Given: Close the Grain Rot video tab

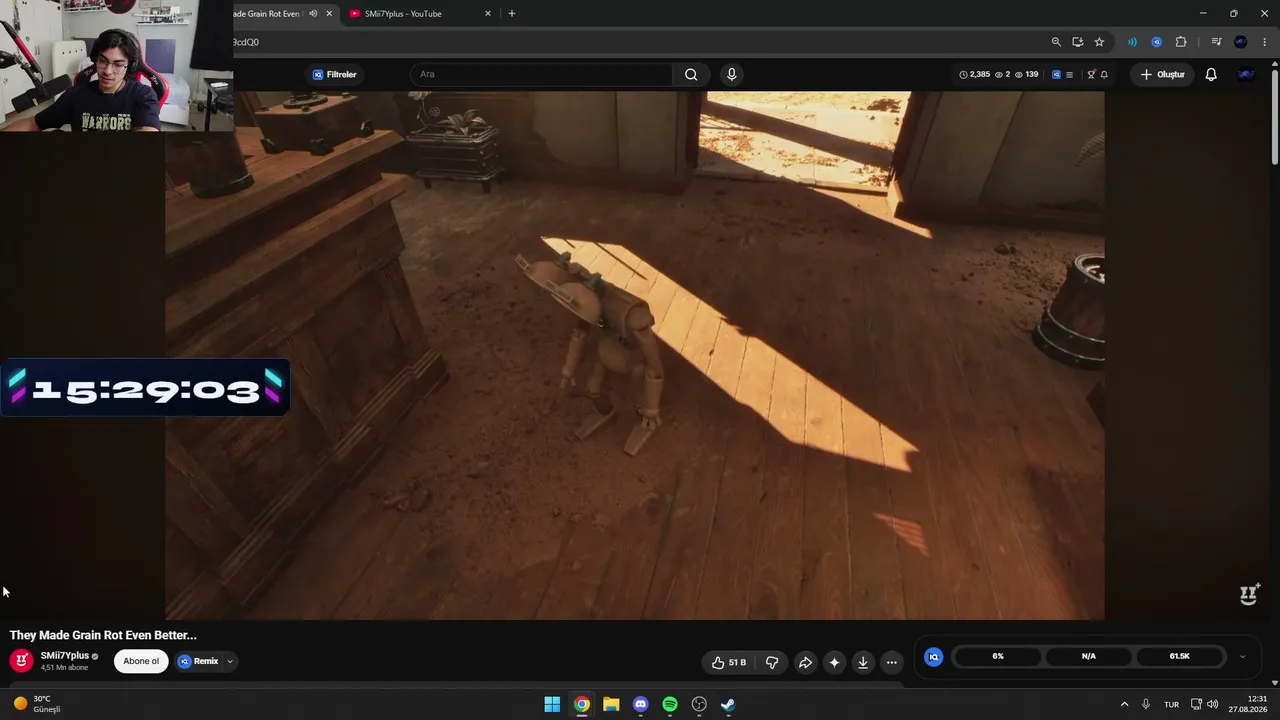Looking at the screenshot, I should click(329, 14).
